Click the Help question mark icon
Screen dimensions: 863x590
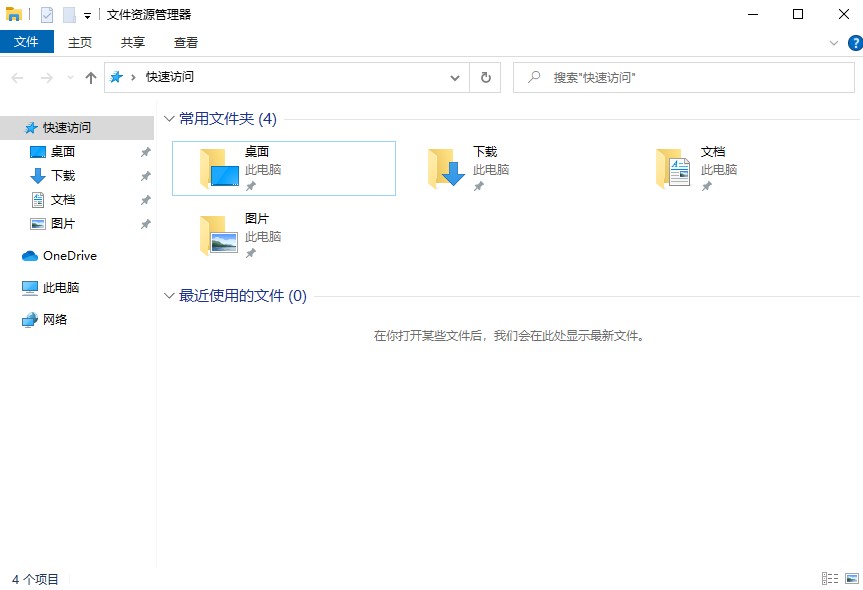[x=853, y=42]
